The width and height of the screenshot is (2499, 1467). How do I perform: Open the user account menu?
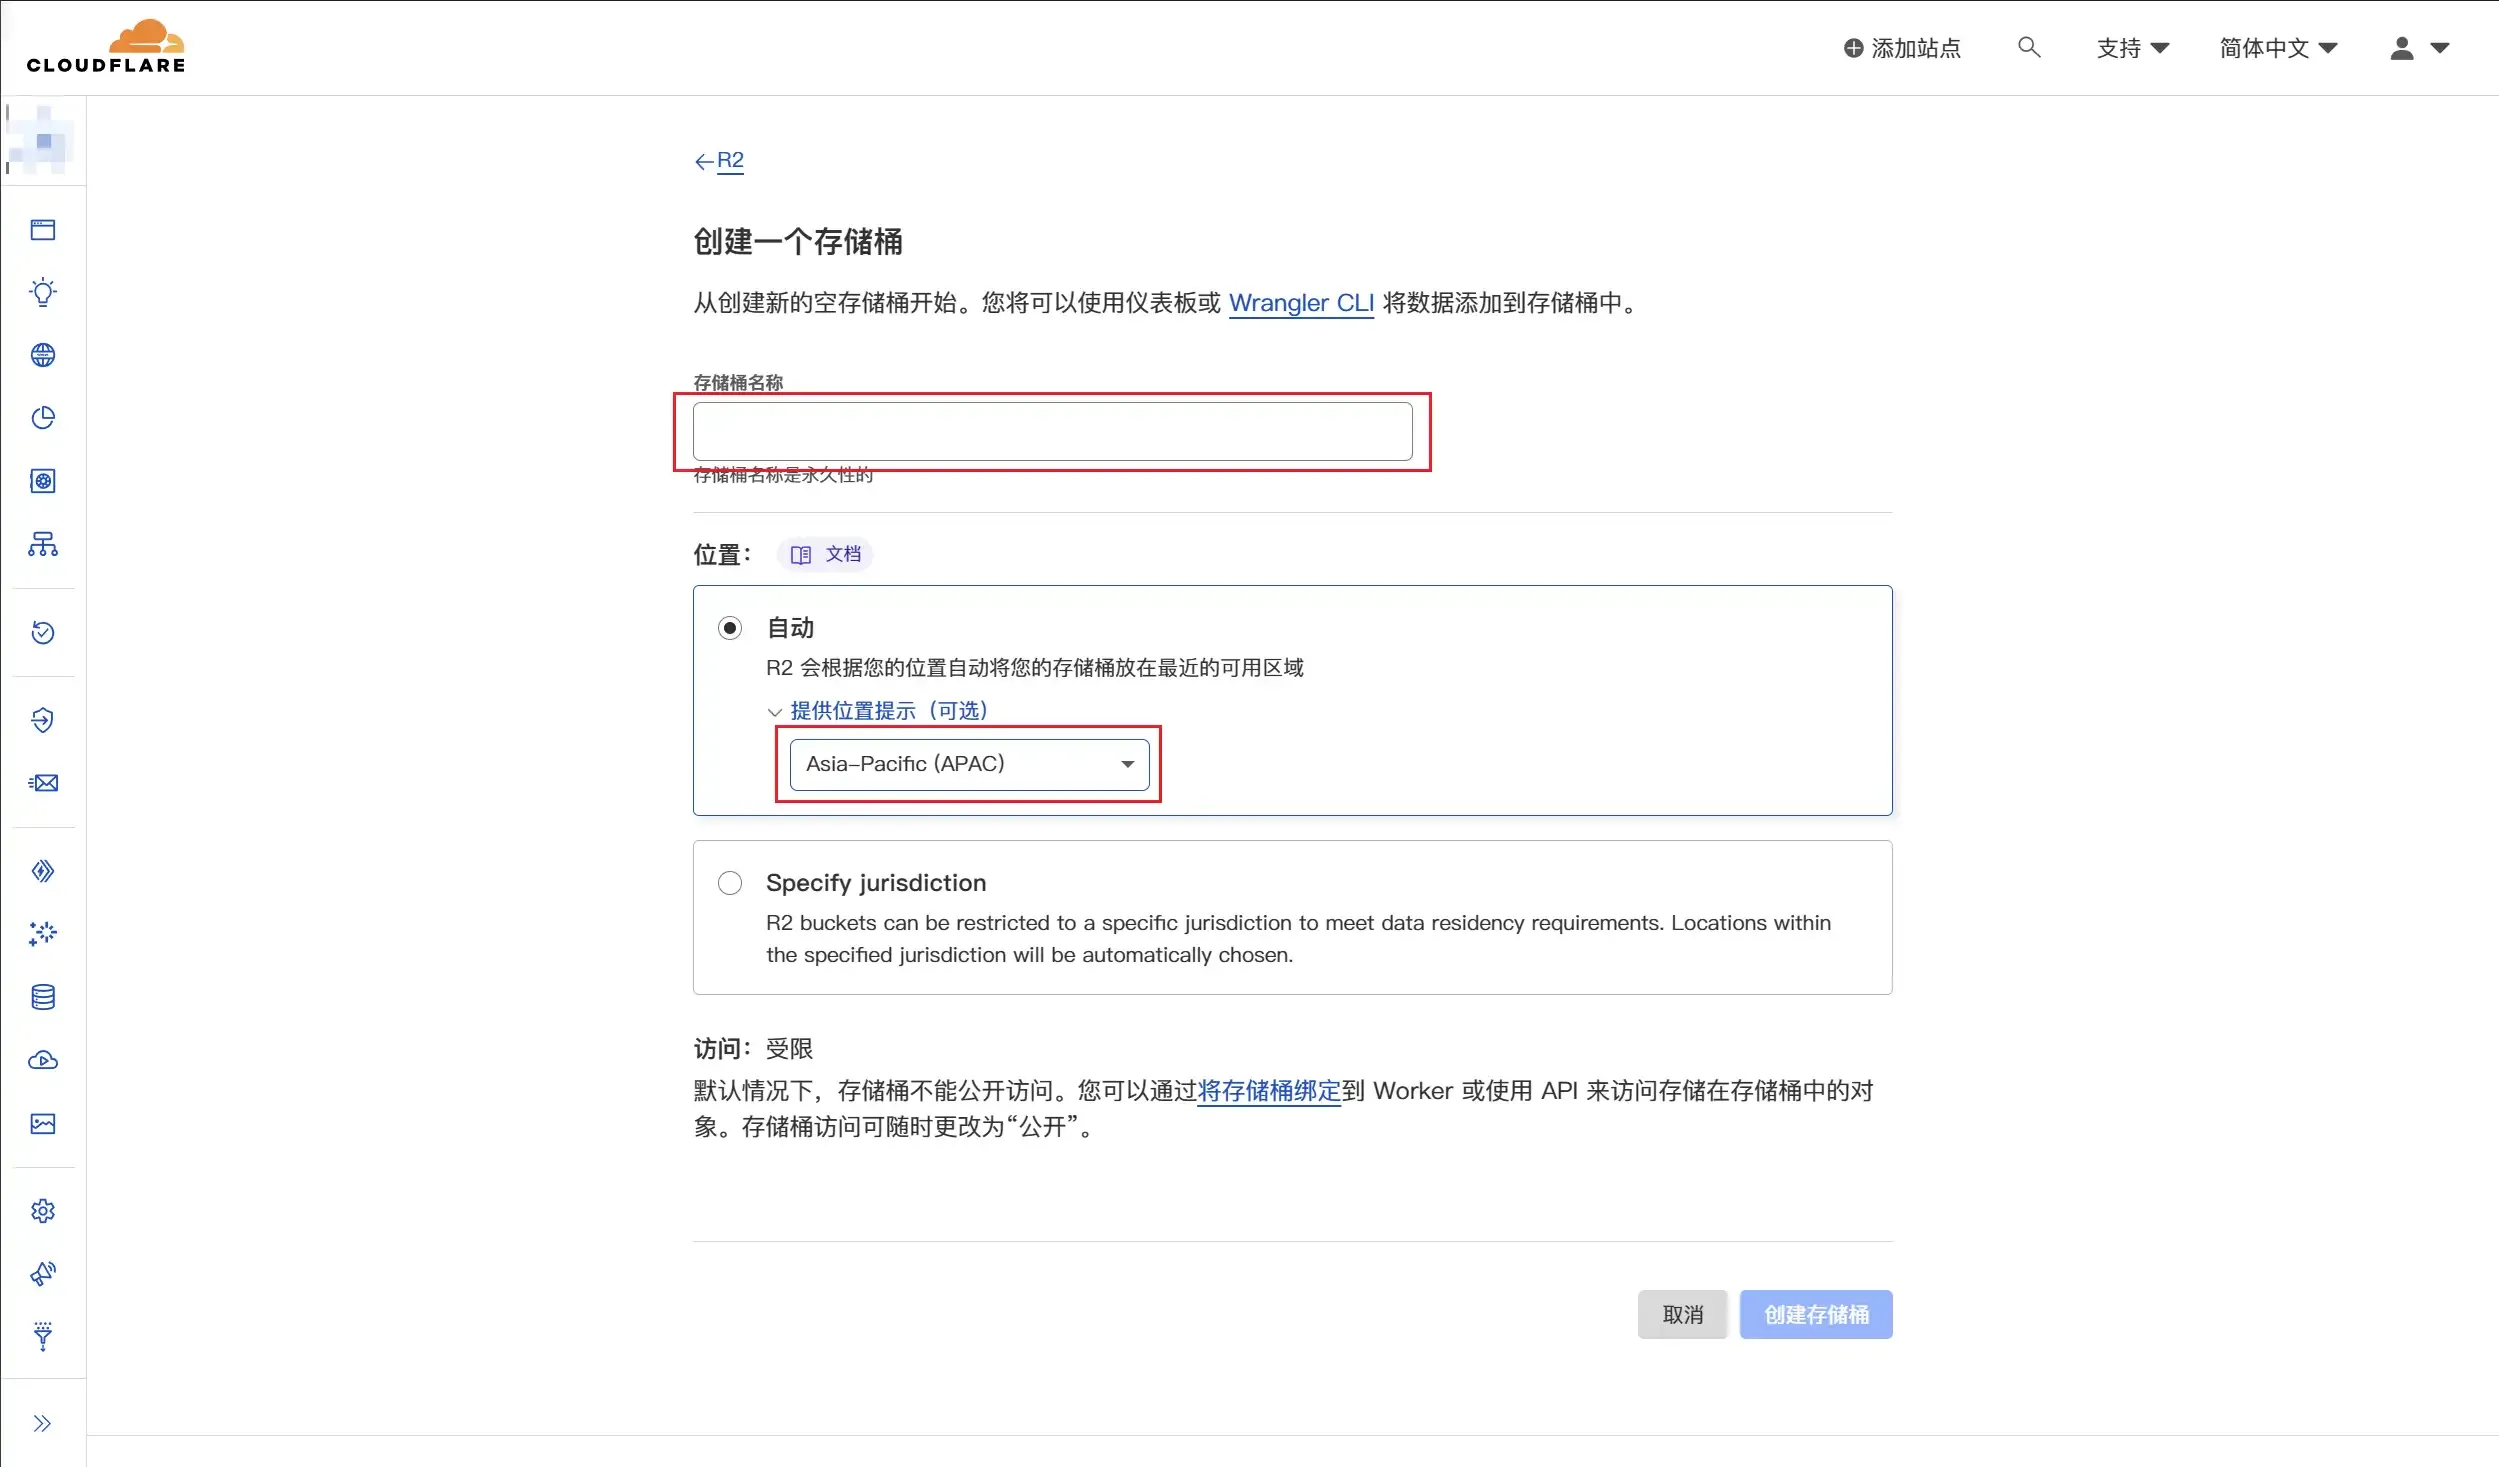click(2418, 48)
